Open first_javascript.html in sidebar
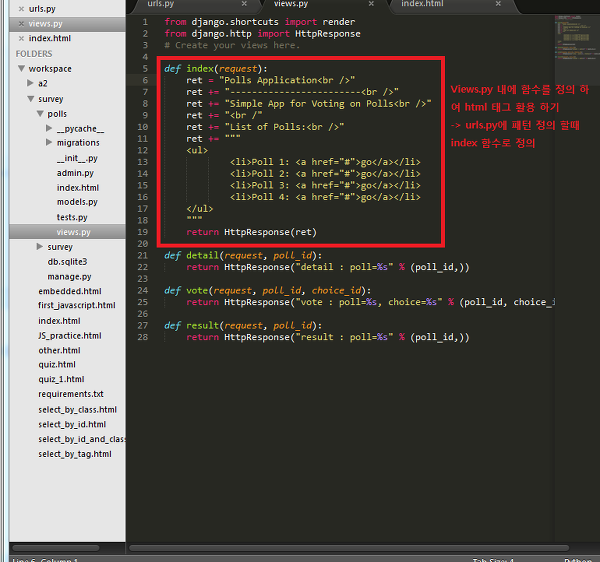 [77, 305]
